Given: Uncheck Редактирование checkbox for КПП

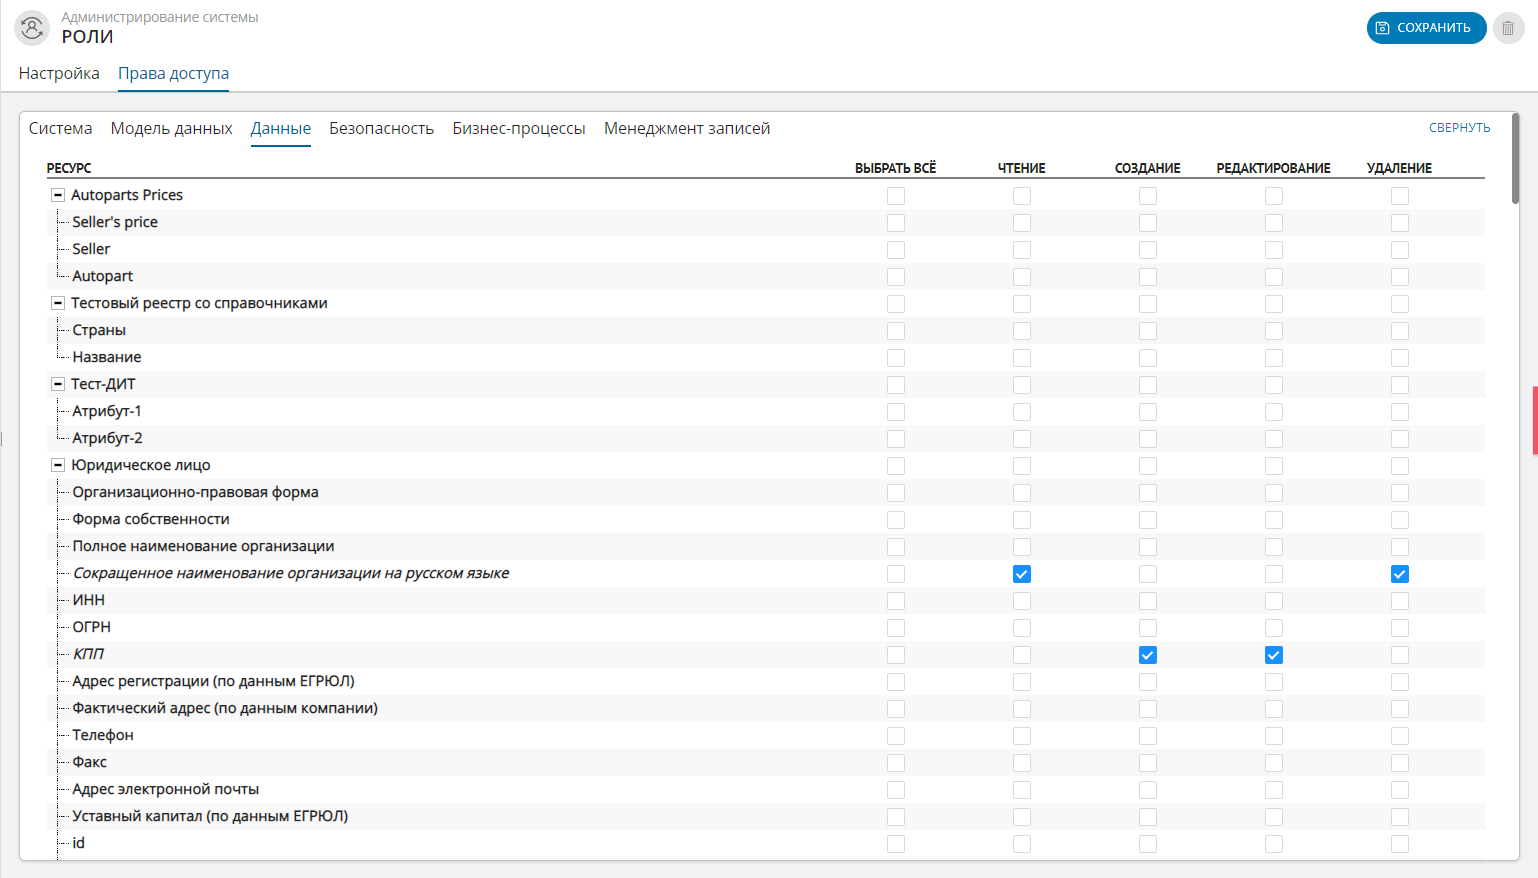Looking at the screenshot, I should (x=1273, y=655).
